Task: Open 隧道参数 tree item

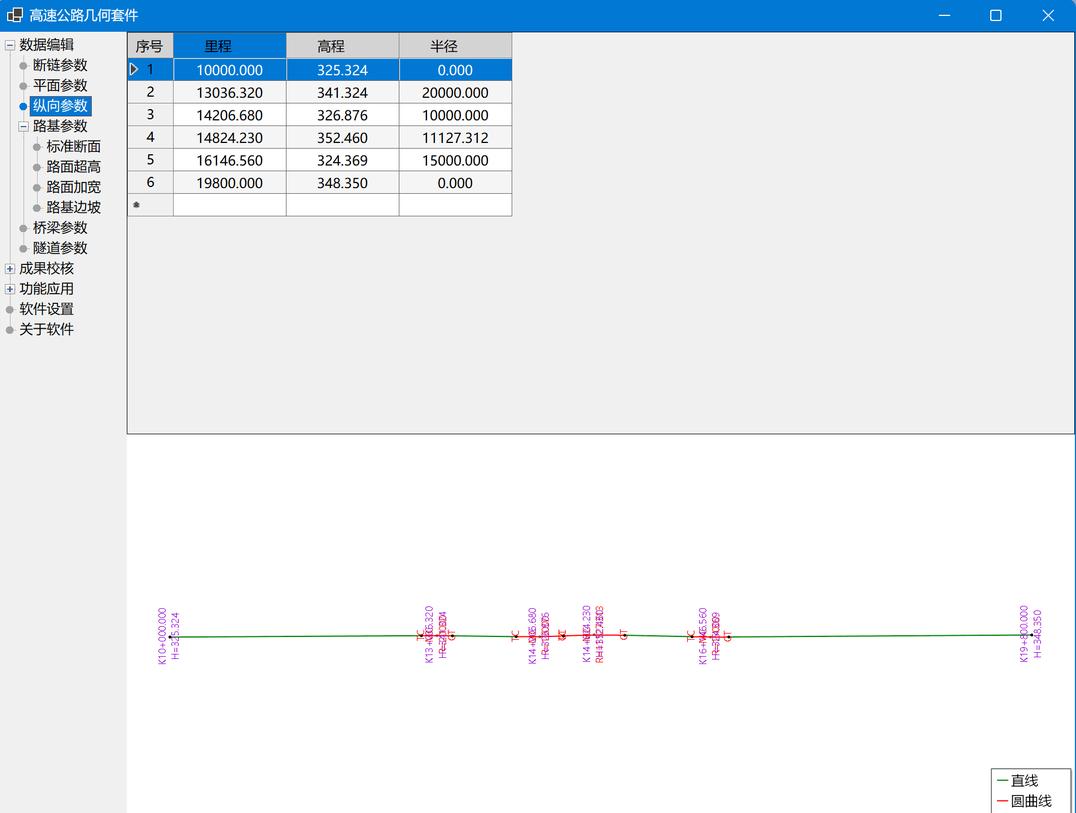Action: (60, 248)
